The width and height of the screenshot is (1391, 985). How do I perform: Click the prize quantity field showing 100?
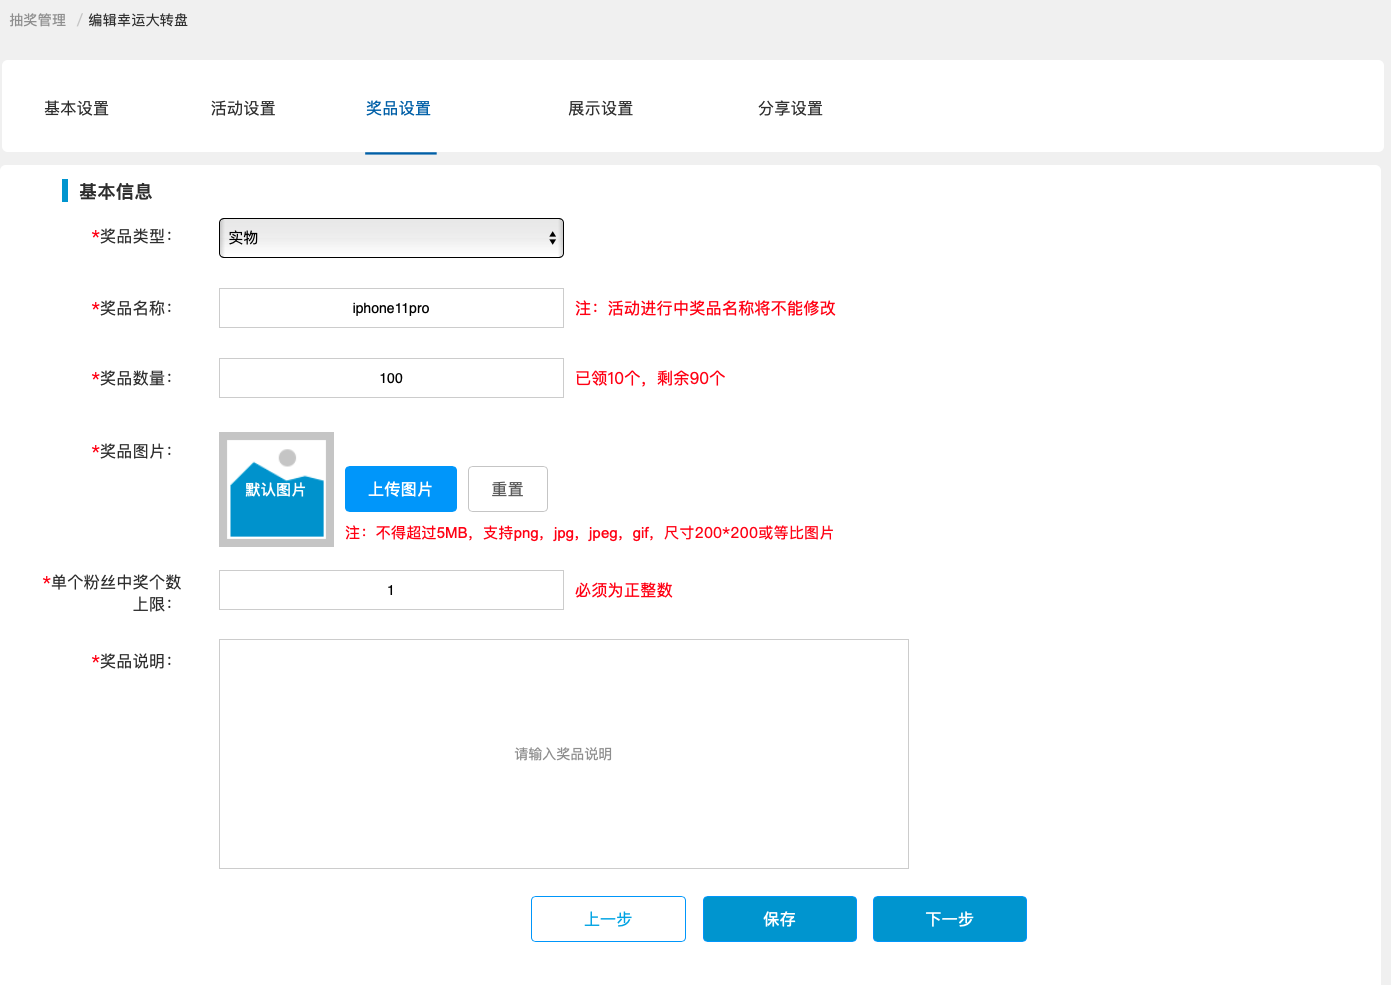(x=390, y=378)
